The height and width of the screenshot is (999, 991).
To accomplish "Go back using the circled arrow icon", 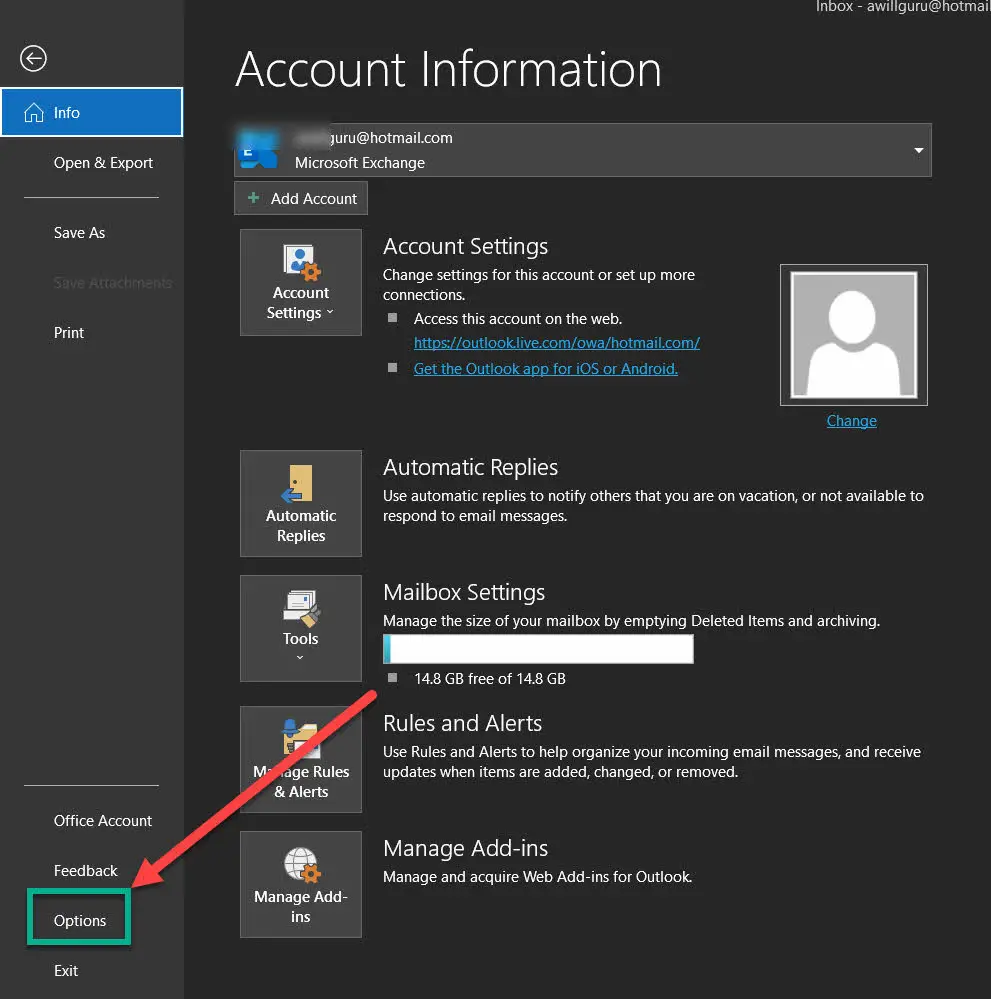I will pos(33,59).
